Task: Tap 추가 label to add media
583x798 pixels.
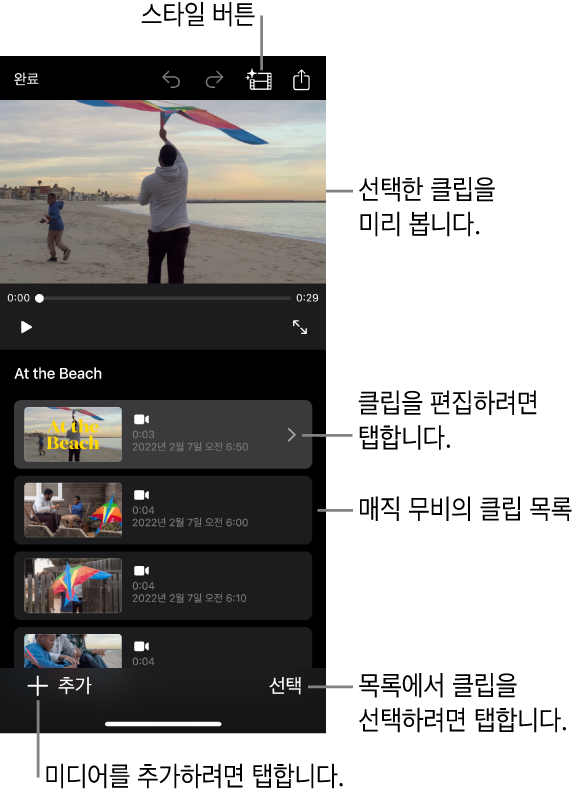Action: pyautogui.click(x=75, y=686)
